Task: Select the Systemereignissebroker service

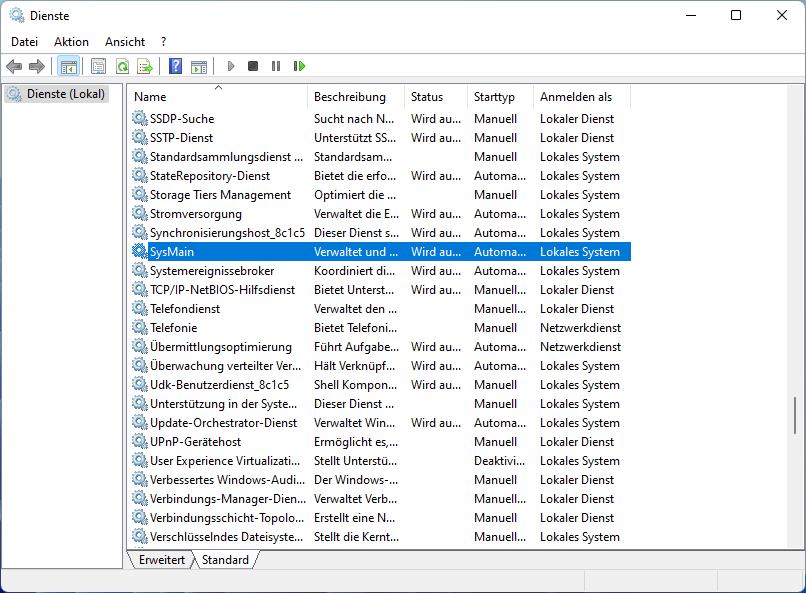Action: (x=380, y=271)
